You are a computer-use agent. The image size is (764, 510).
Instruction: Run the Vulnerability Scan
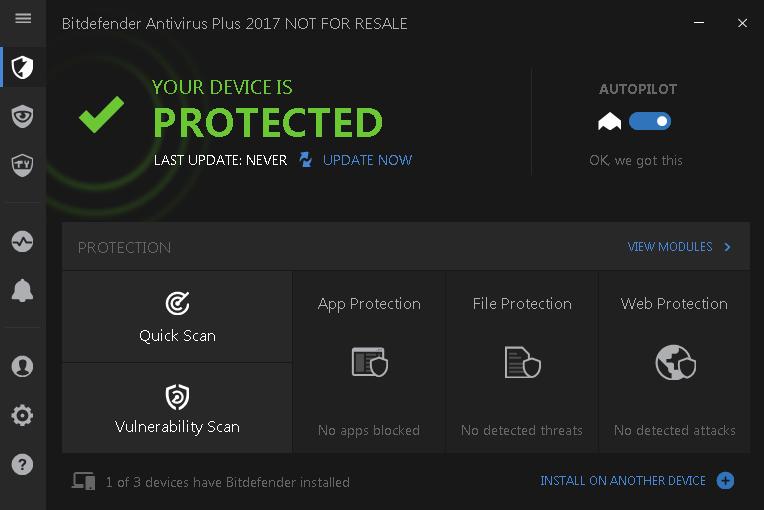[x=177, y=408]
